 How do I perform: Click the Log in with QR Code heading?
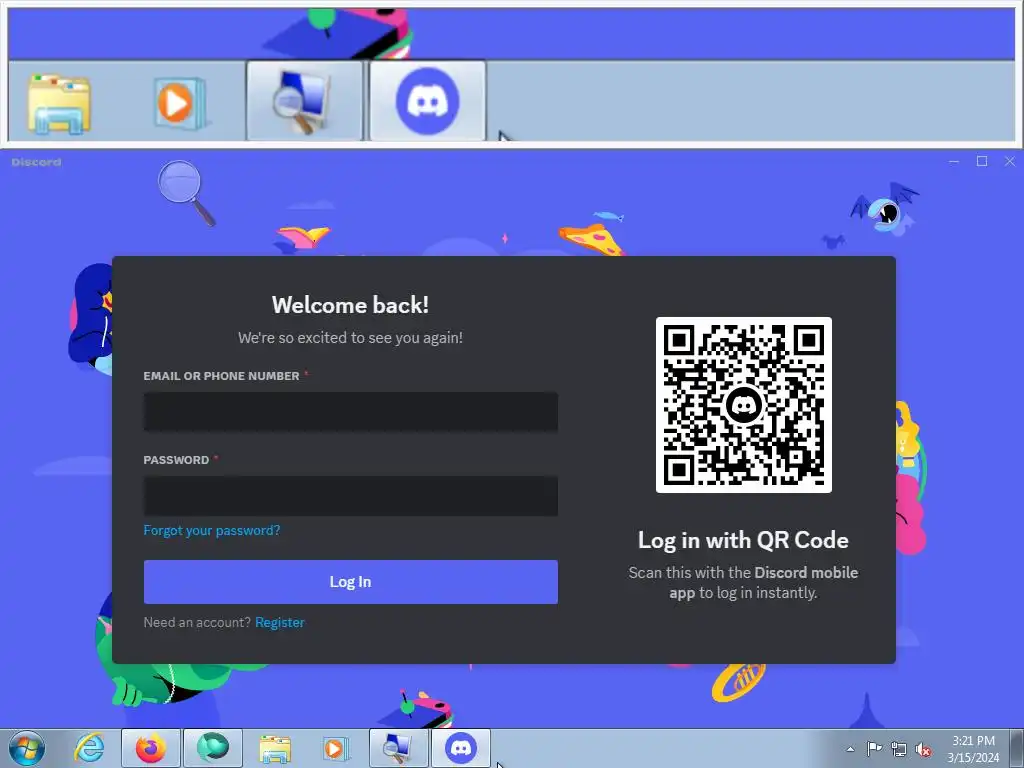(x=743, y=540)
